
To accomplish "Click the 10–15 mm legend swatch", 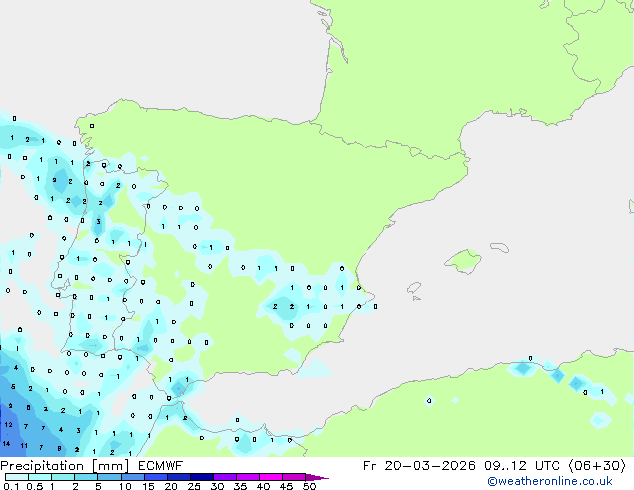I will point(132,477).
